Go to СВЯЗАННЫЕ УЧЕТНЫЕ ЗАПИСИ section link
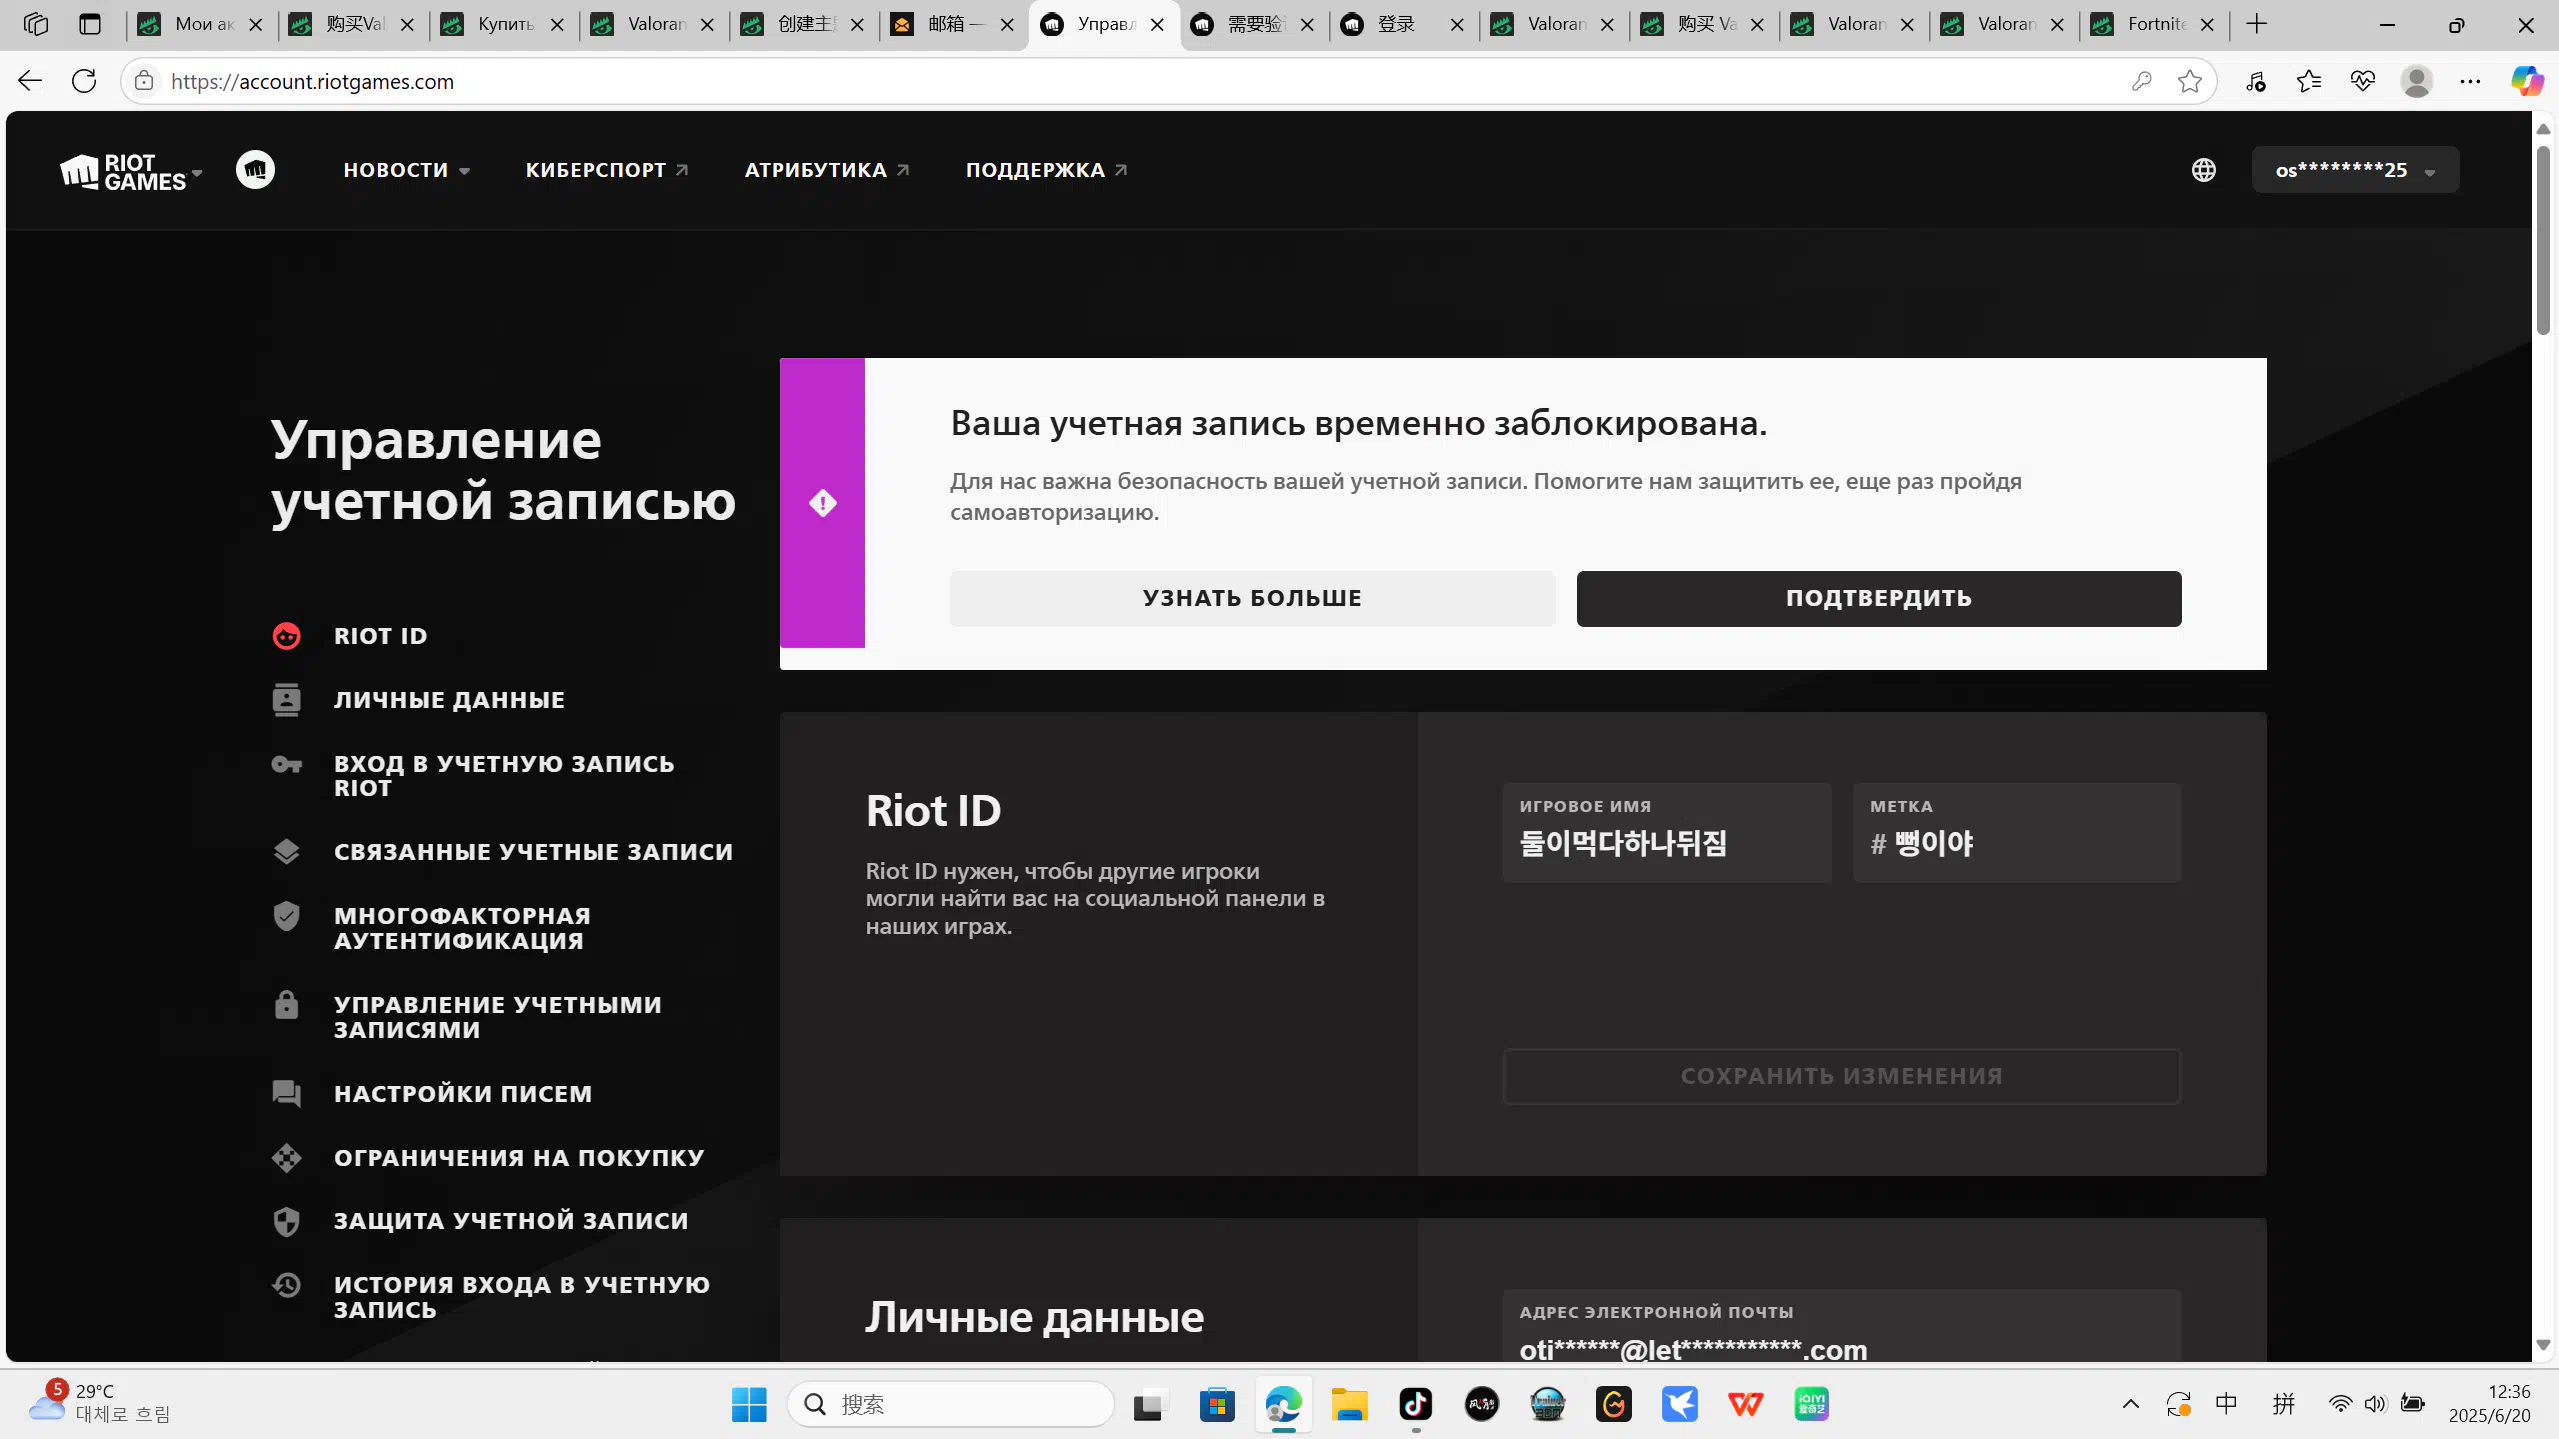This screenshot has width=2559, height=1439. tap(533, 852)
